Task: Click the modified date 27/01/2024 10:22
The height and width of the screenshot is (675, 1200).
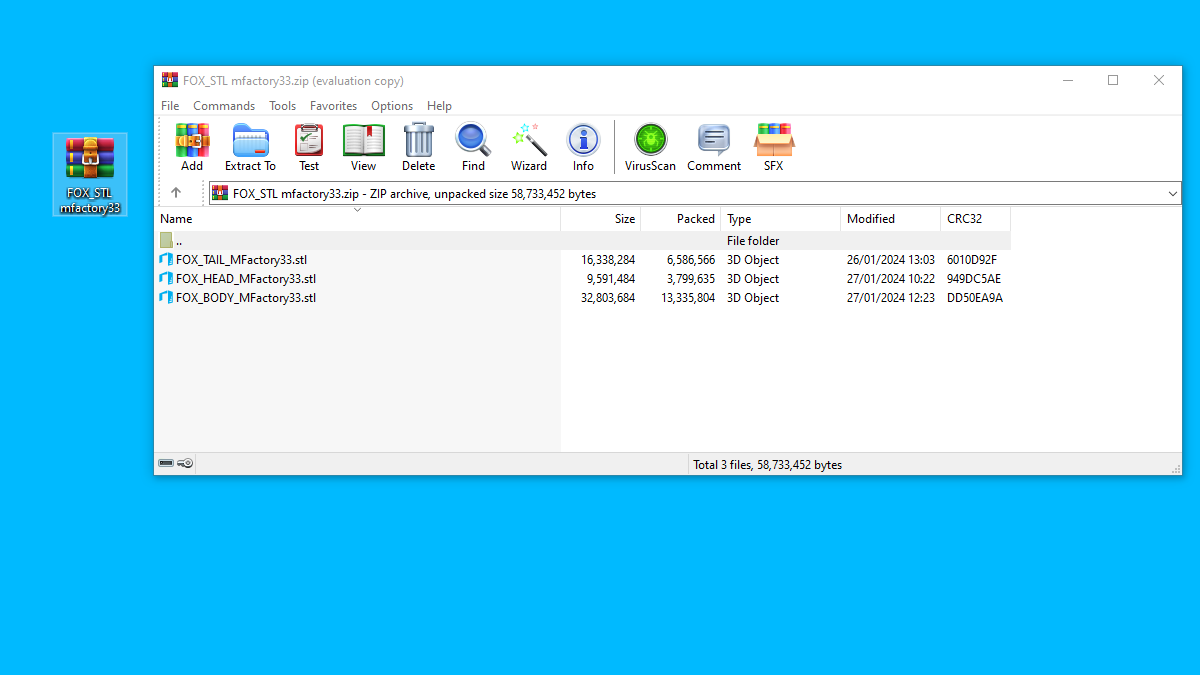Action: pos(891,279)
